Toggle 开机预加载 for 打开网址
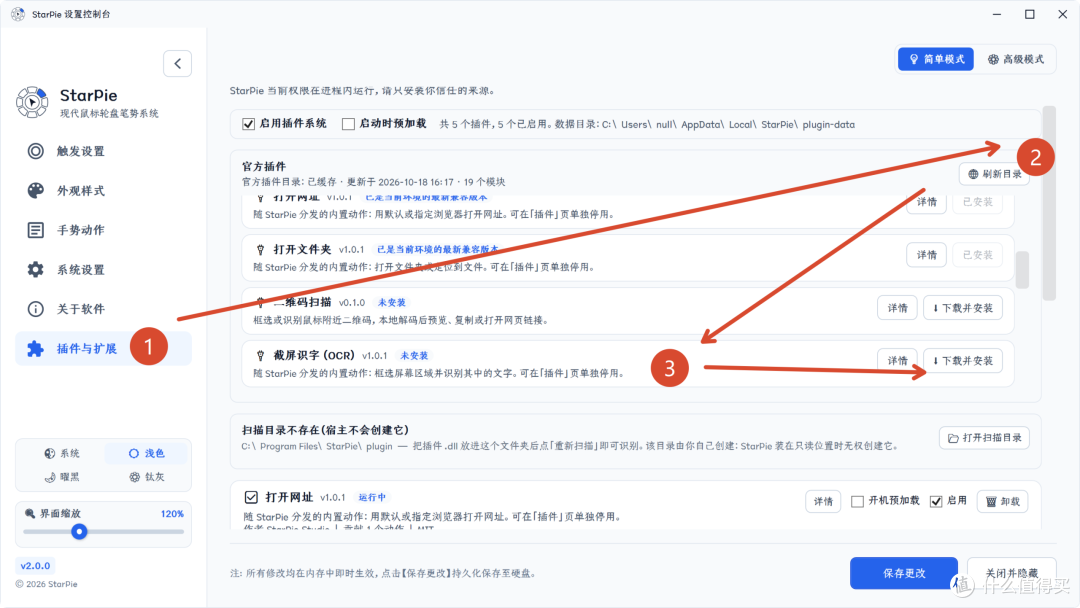 [858, 501]
